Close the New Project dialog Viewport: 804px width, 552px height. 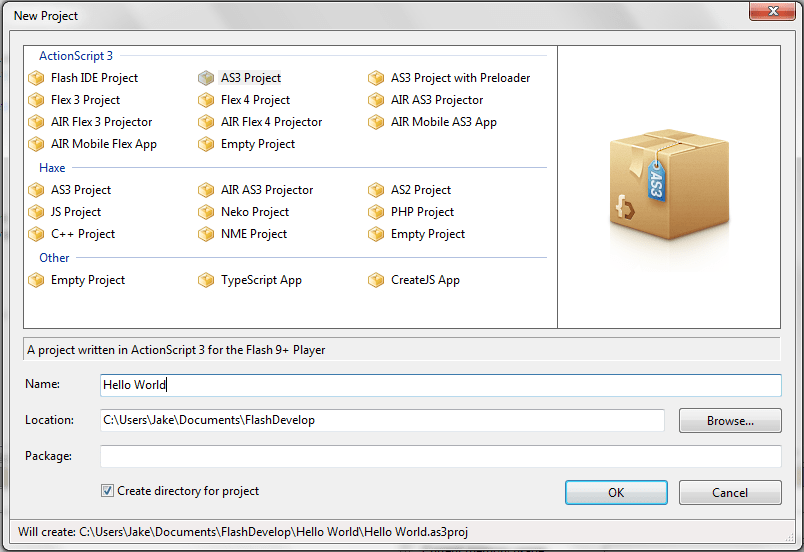(x=773, y=11)
